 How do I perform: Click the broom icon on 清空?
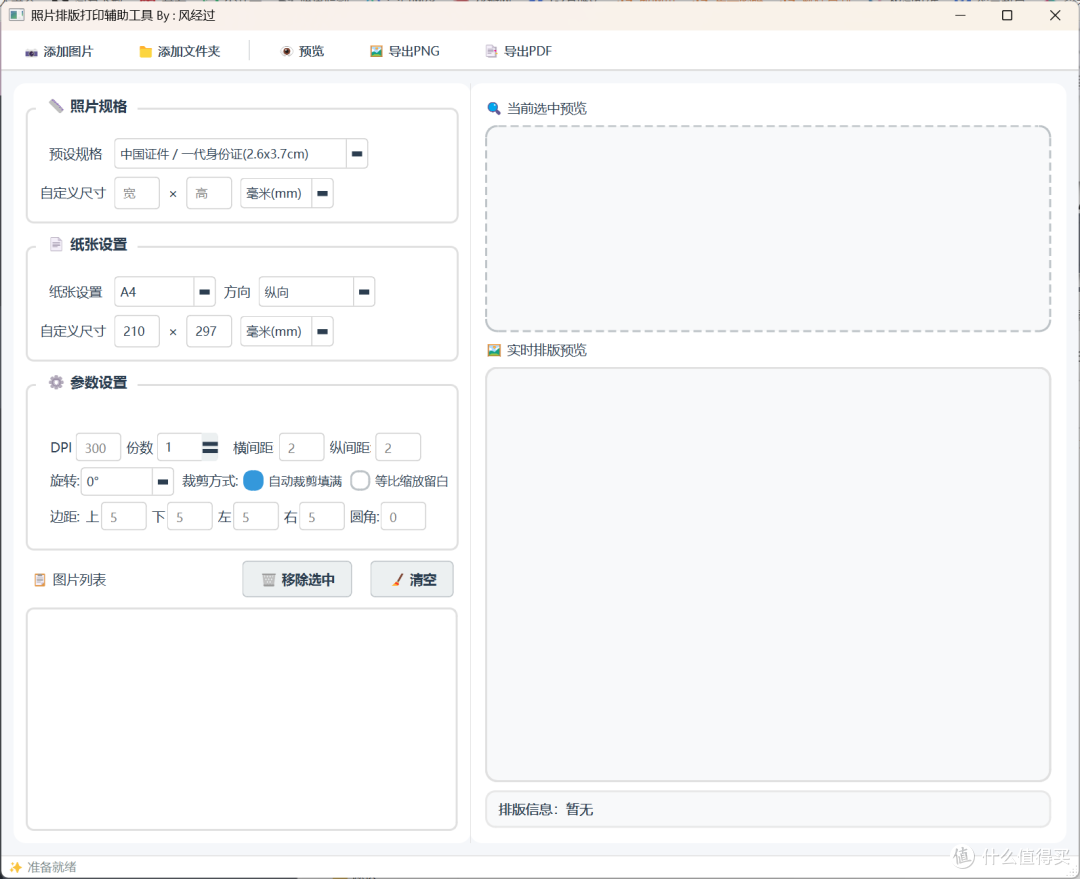coord(397,580)
